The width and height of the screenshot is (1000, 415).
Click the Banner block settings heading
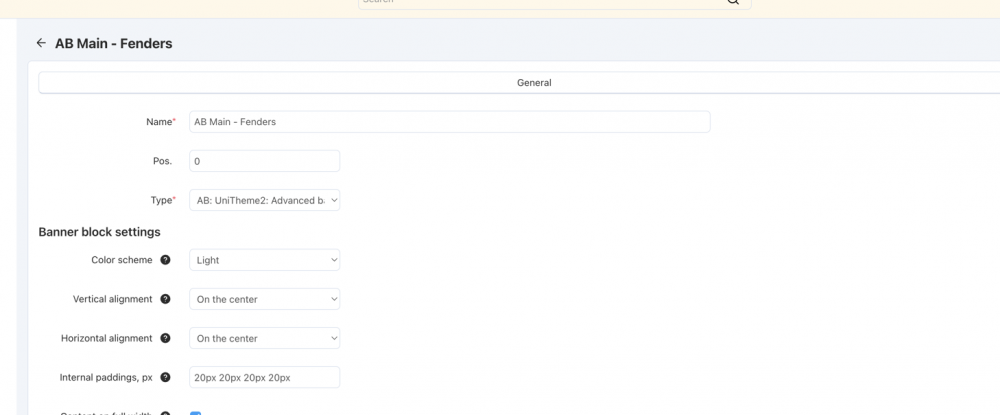pyautogui.click(x=99, y=232)
